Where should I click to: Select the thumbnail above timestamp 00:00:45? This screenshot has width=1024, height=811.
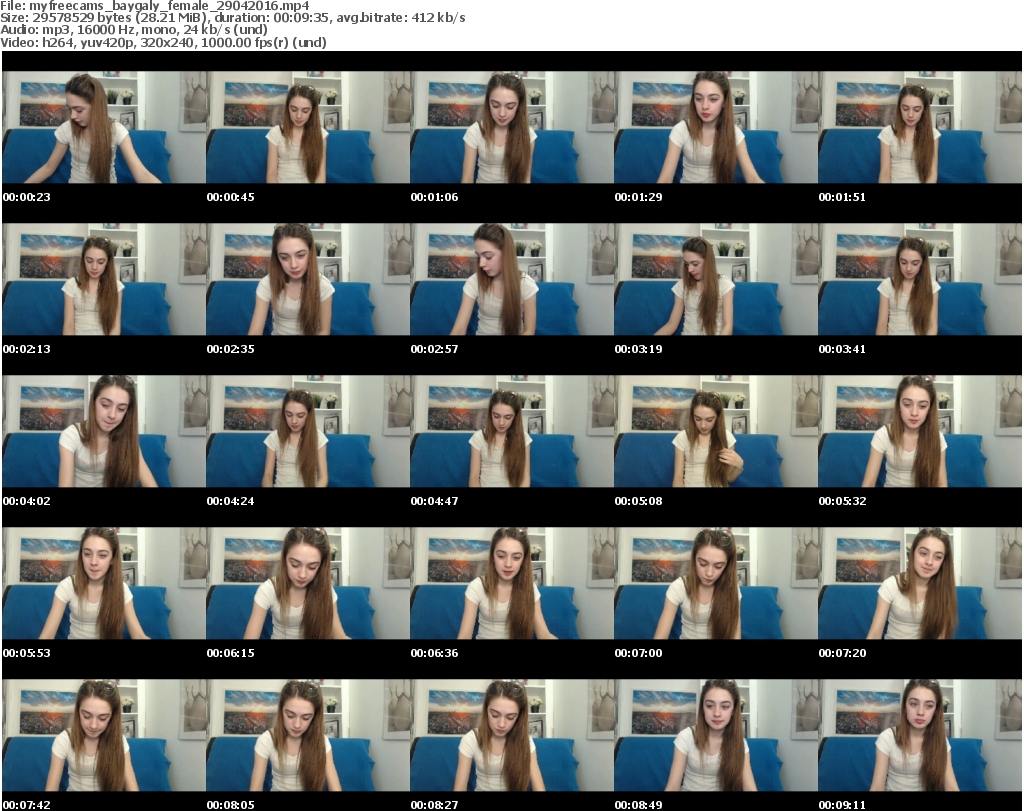[x=308, y=127]
